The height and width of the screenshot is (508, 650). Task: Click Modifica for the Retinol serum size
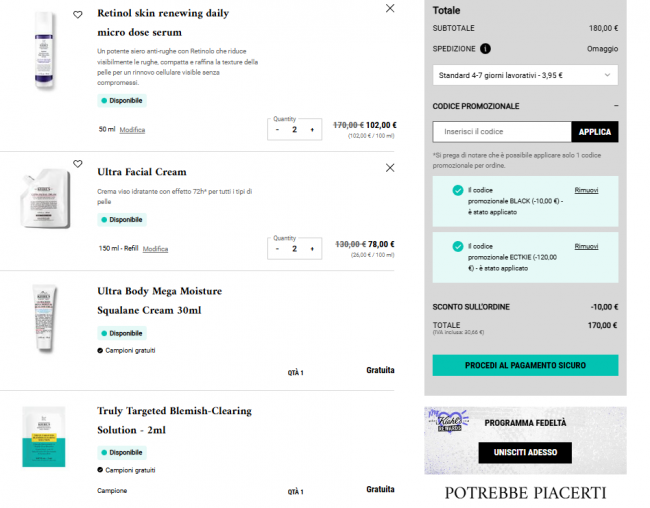click(x=132, y=130)
